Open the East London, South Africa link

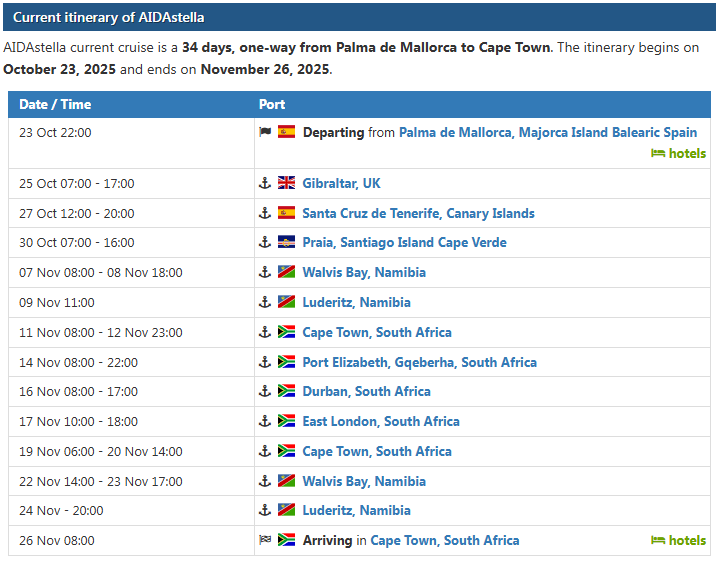pos(381,421)
